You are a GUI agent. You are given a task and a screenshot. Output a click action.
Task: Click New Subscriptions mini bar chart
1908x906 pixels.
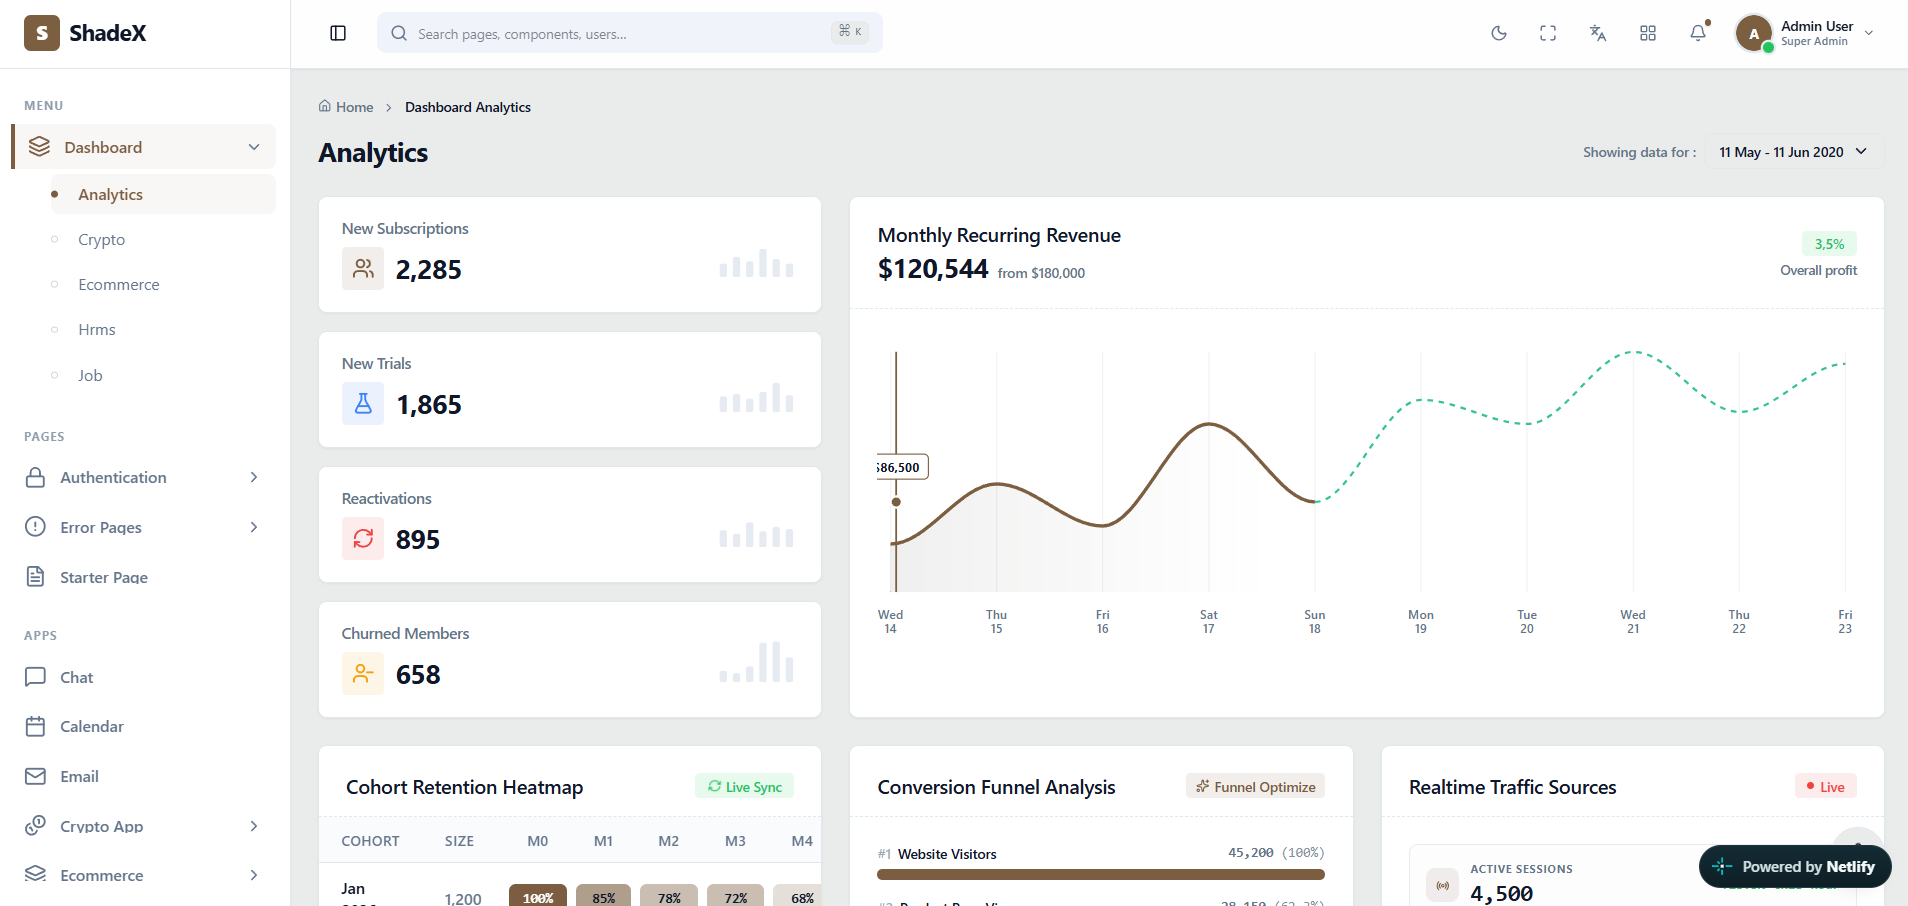[757, 263]
